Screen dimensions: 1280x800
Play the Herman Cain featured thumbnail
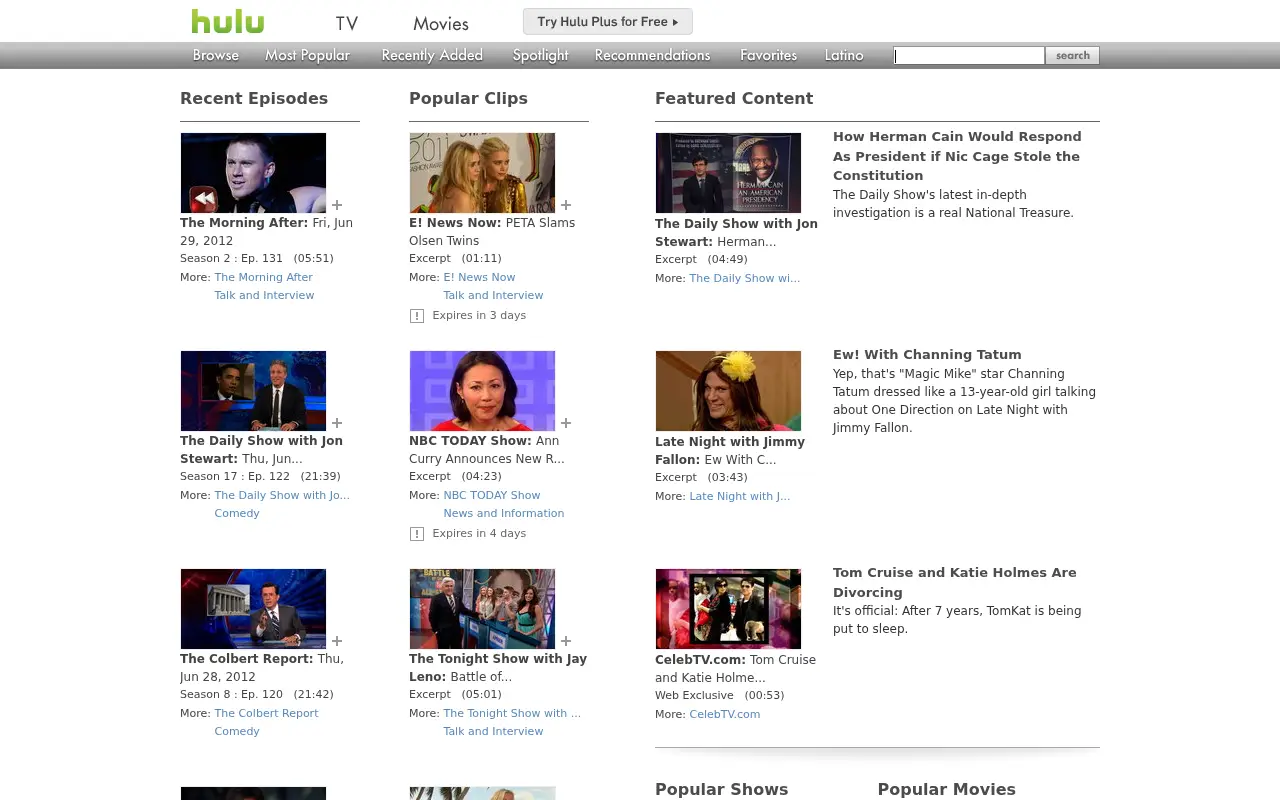(x=728, y=173)
